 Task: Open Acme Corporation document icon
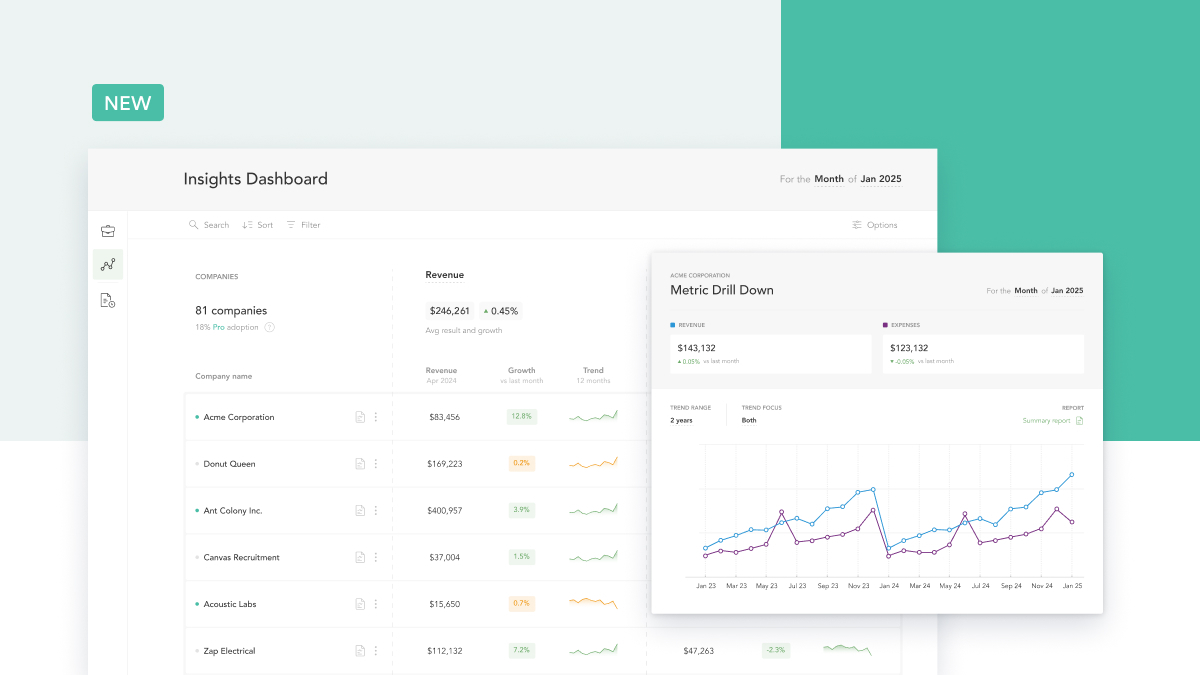360,417
